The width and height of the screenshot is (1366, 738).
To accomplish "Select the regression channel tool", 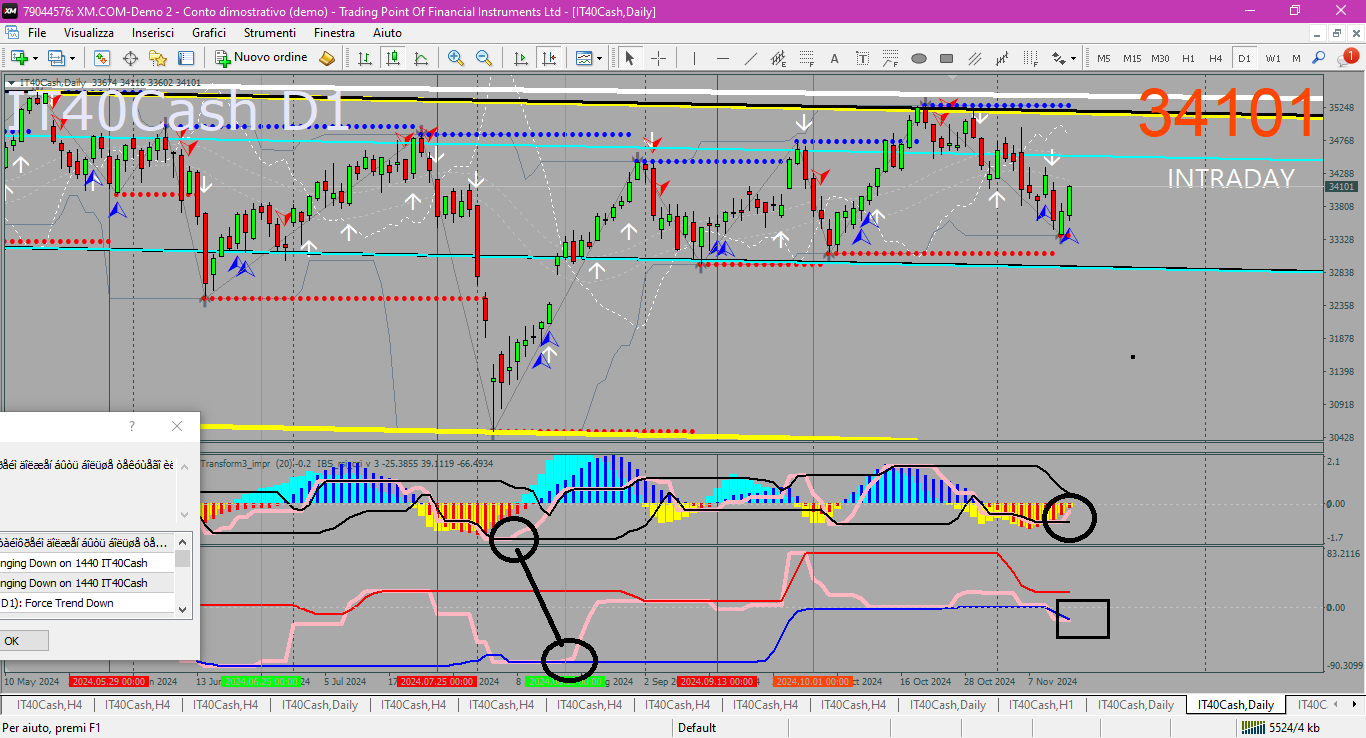I will pyautogui.click(x=1003, y=58).
